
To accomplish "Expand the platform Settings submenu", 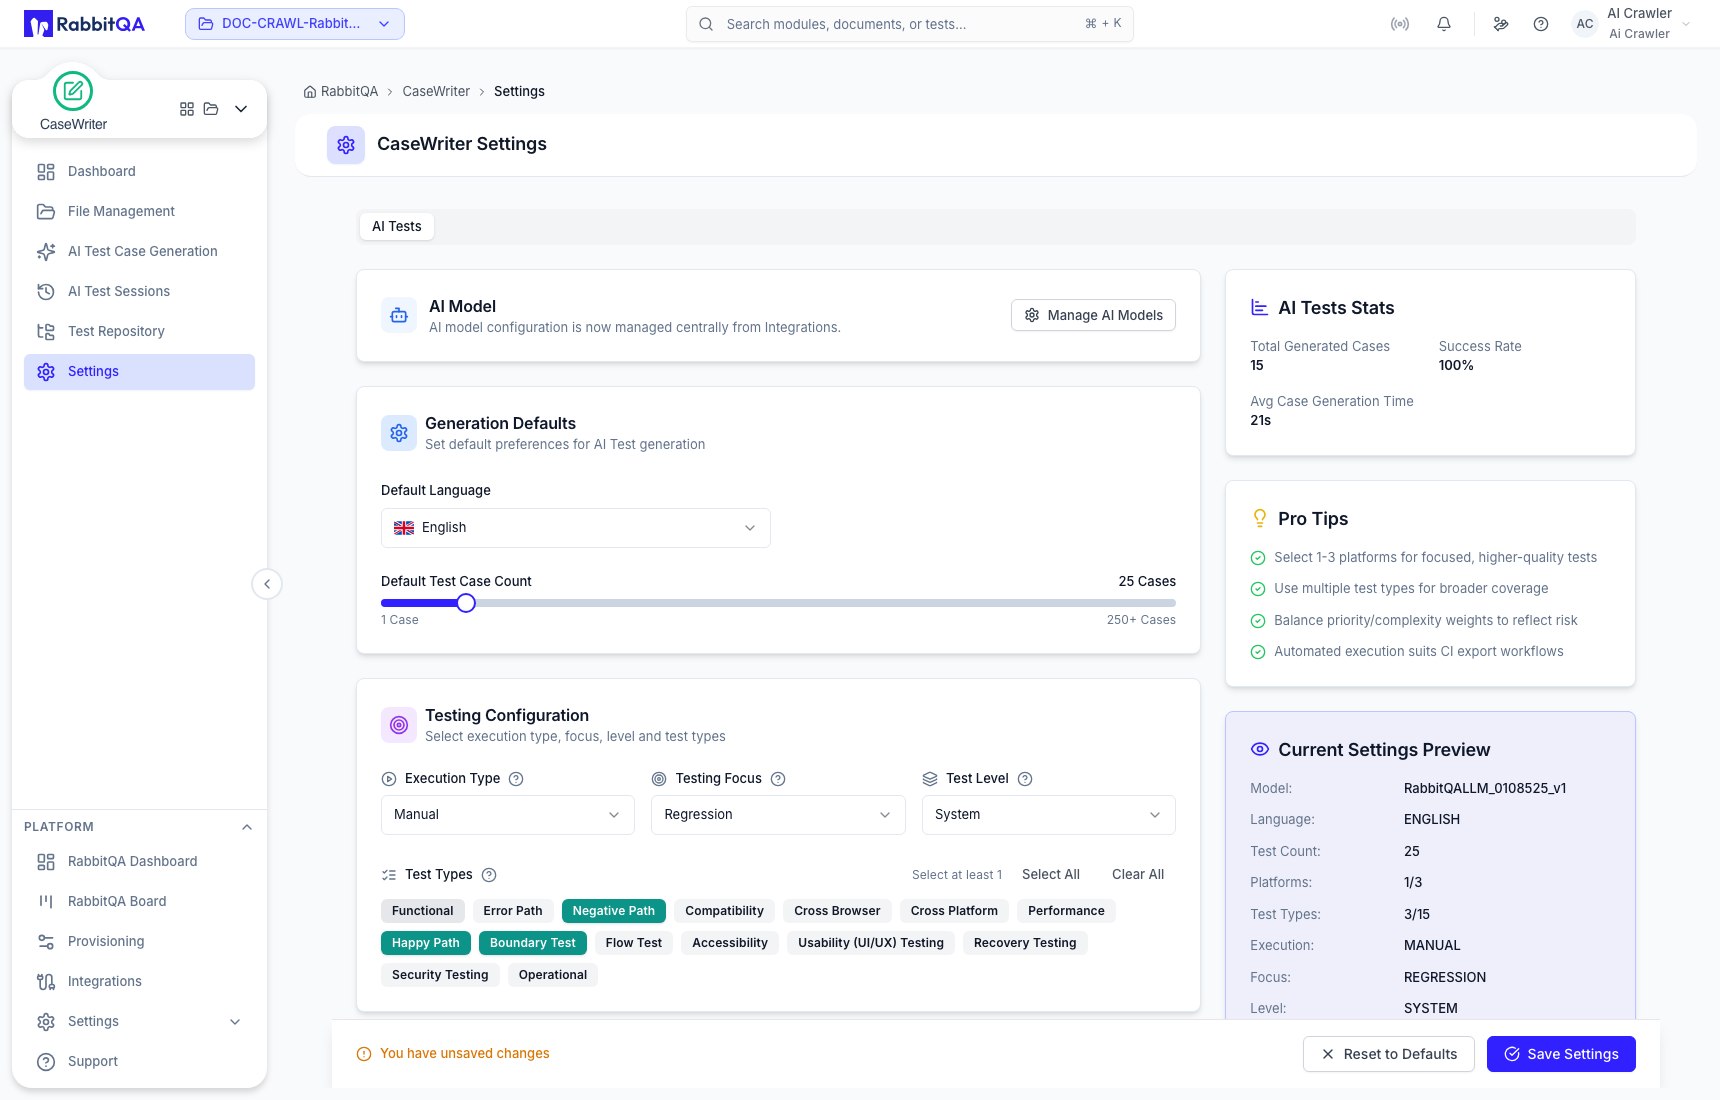I will tap(235, 1022).
